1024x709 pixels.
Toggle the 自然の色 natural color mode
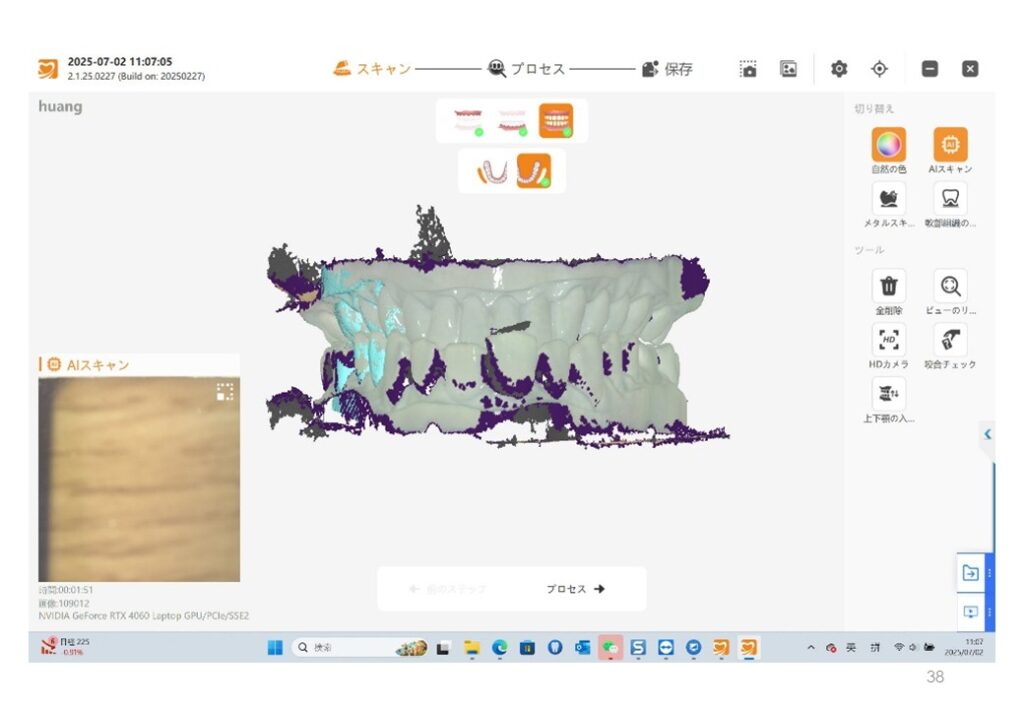pos(888,145)
